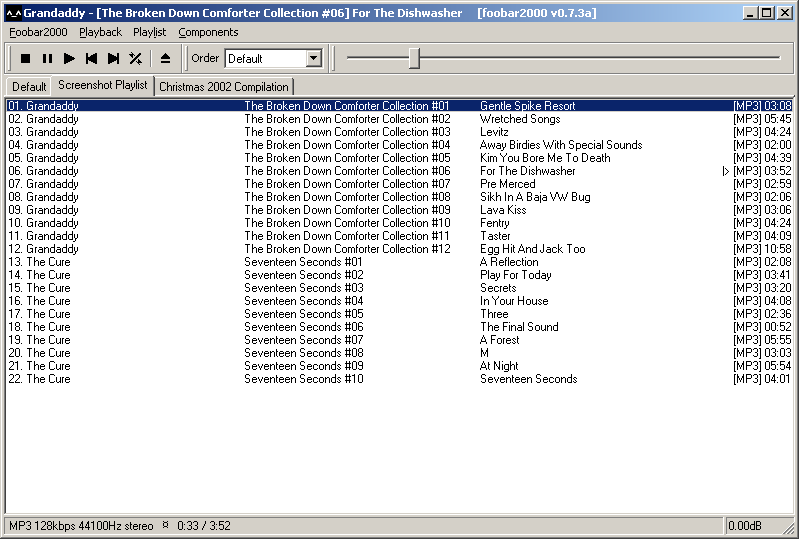Click The Broken Down Comforter Collection #09
799x539 pixels.
(x=347, y=210)
